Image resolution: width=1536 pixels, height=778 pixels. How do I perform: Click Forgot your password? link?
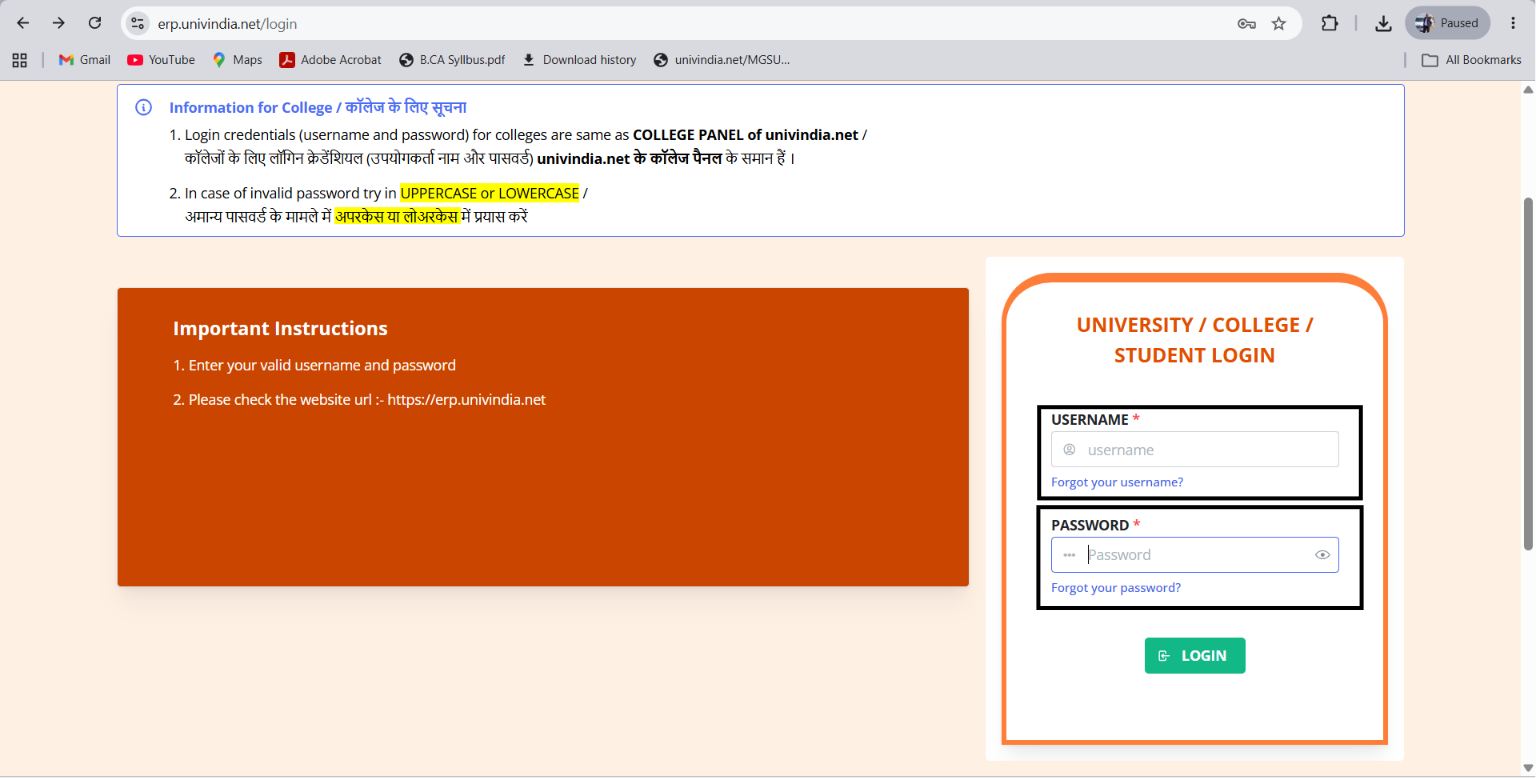(x=1116, y=588)
